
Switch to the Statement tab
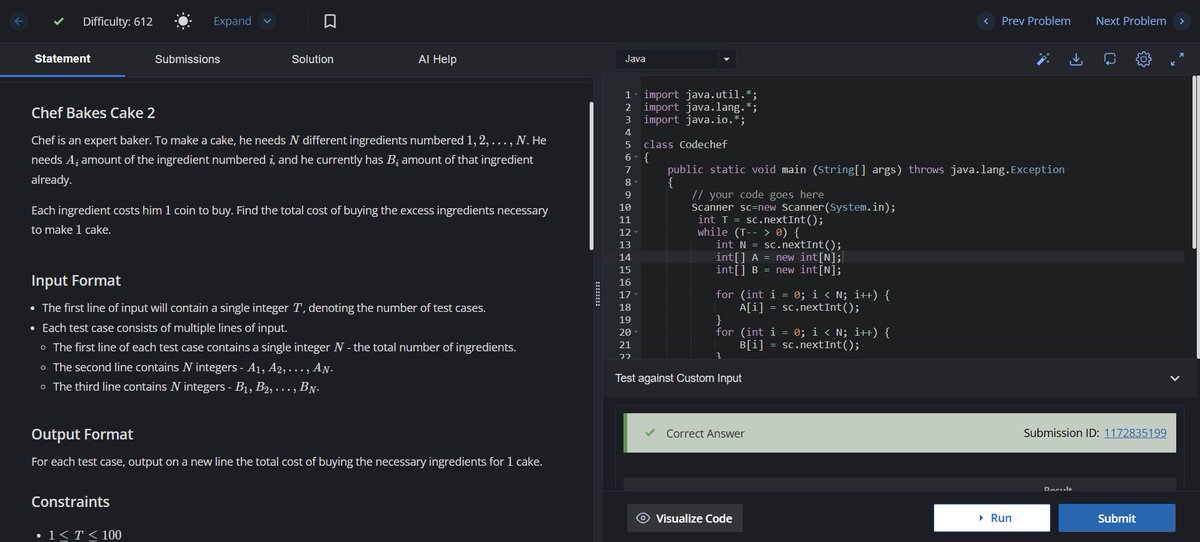click(x=62, y=58)
